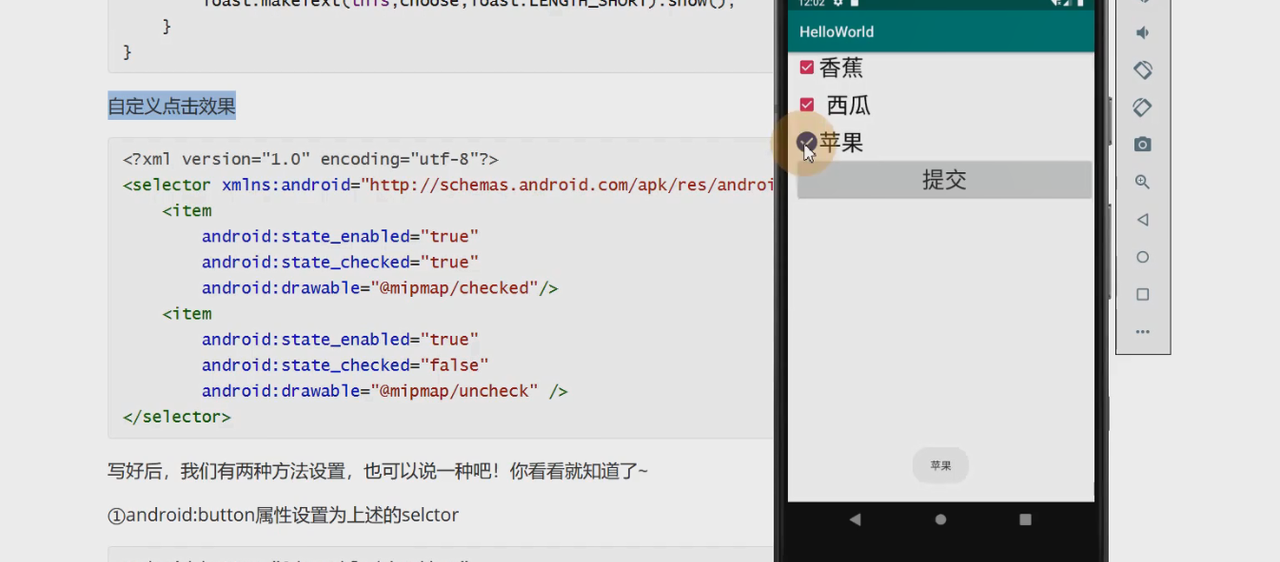This screenshot has width=1280, height=562.
Task: Uncheck the 西瓜 checkbox
Action: point(807,105)
